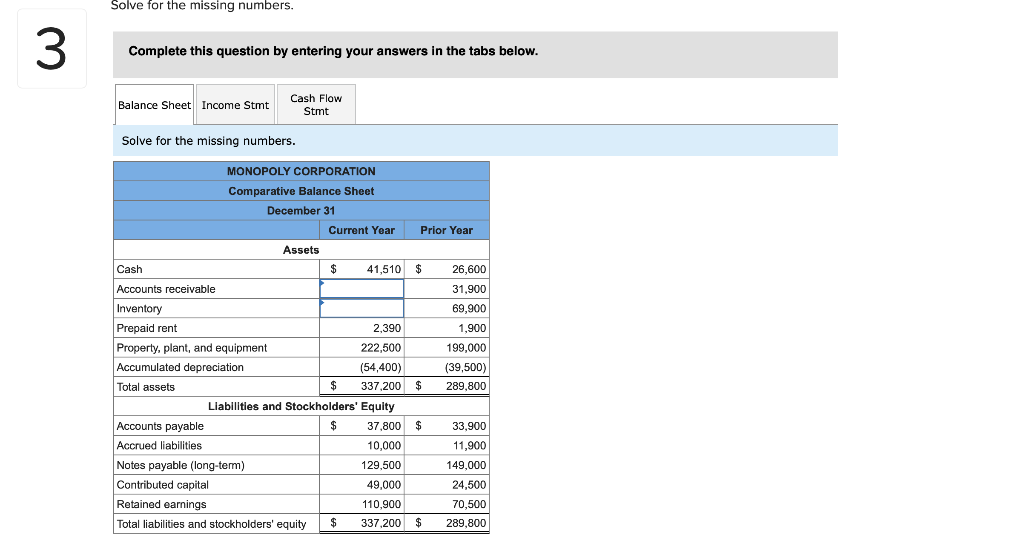This screenshot has width=1024, height=549.
Task: Click the Notes payable (long-term) label
Action: coord(180,465)
